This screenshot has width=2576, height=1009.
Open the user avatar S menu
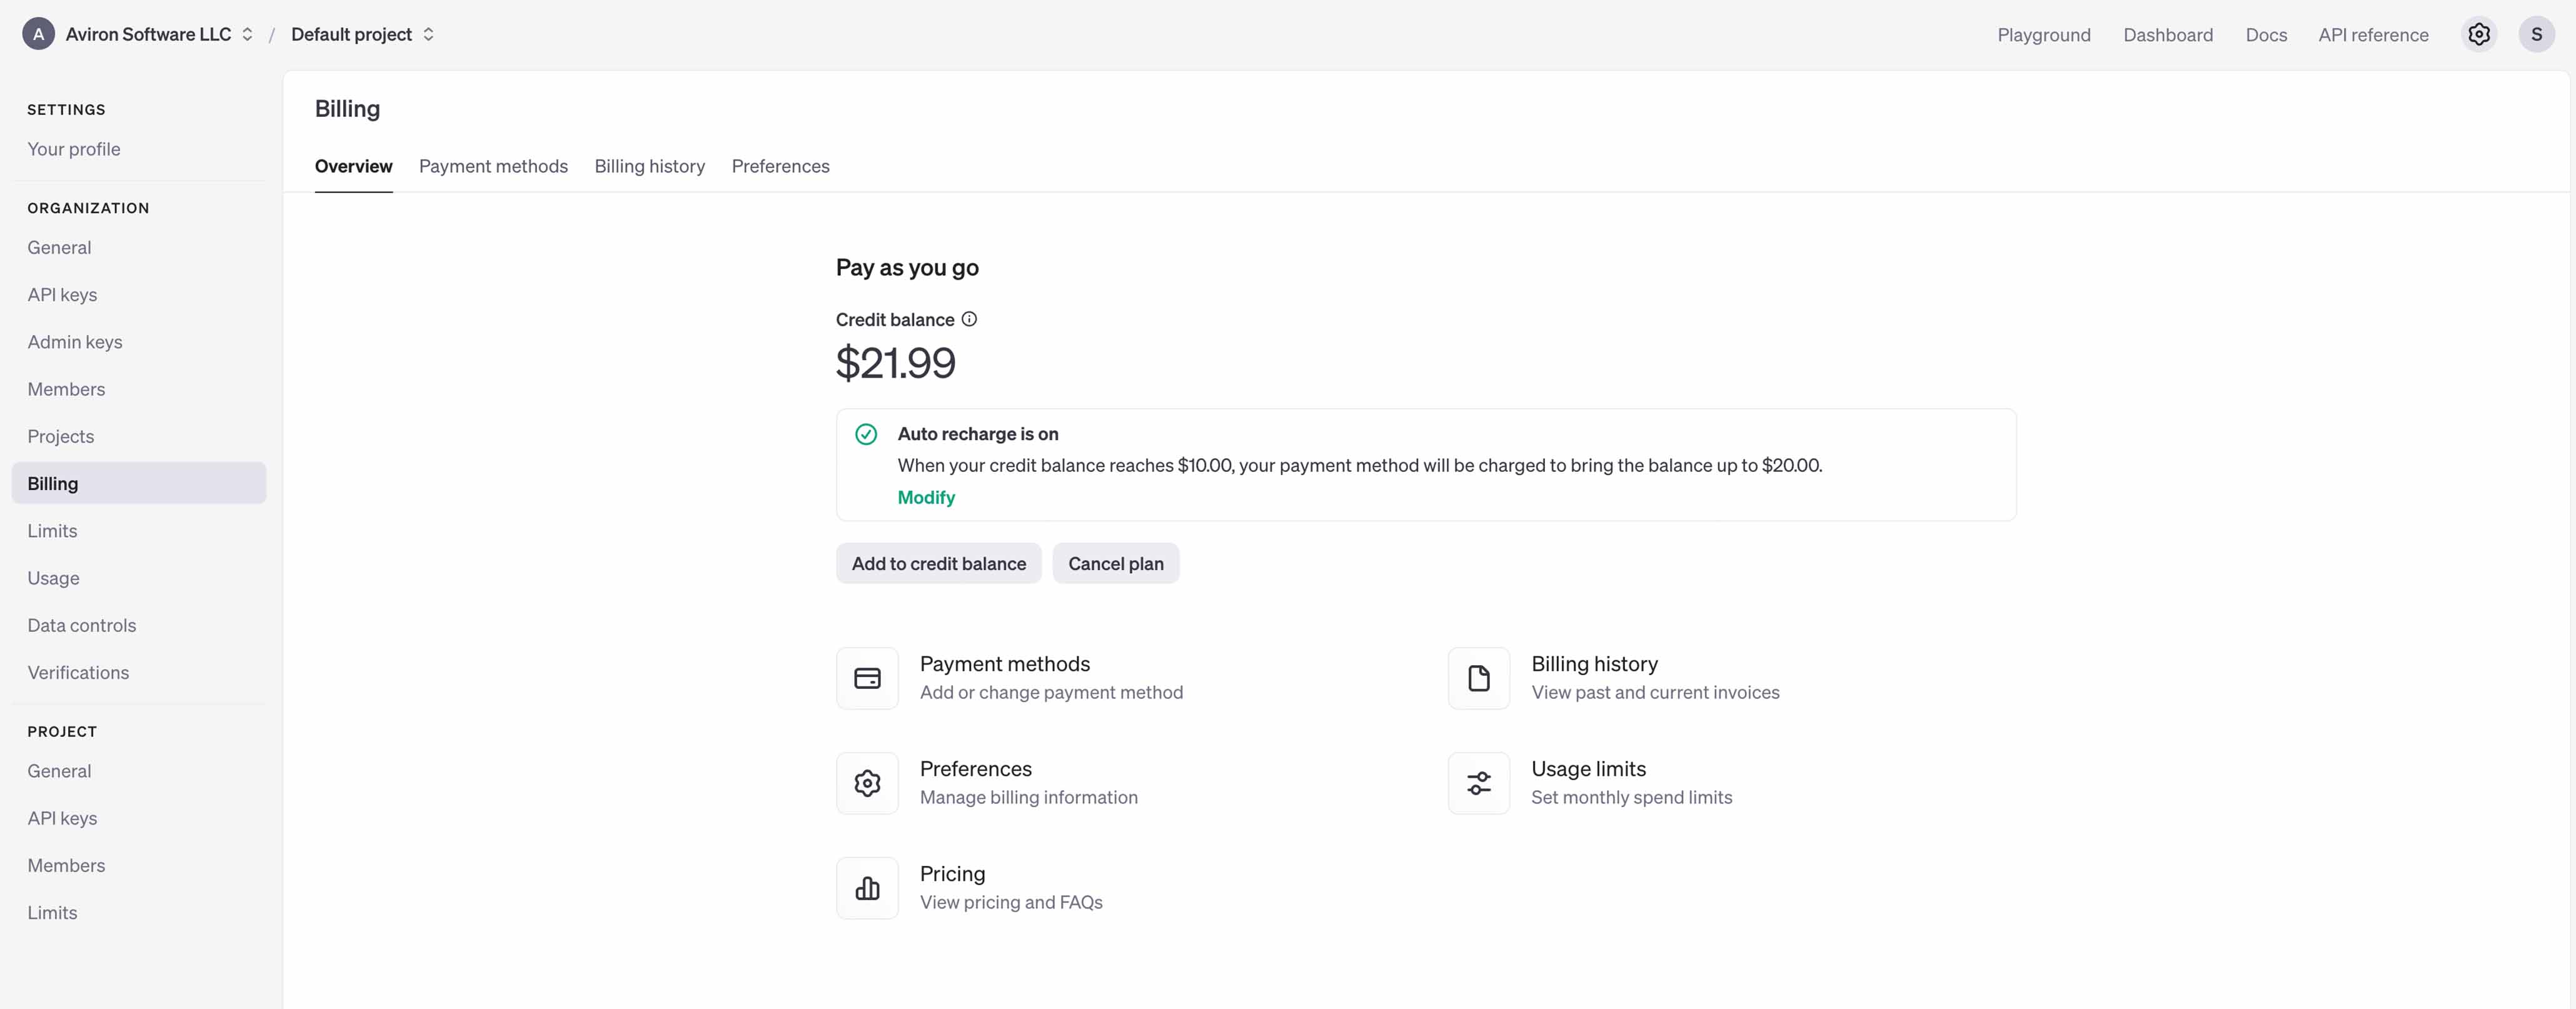coord(2536,34)
